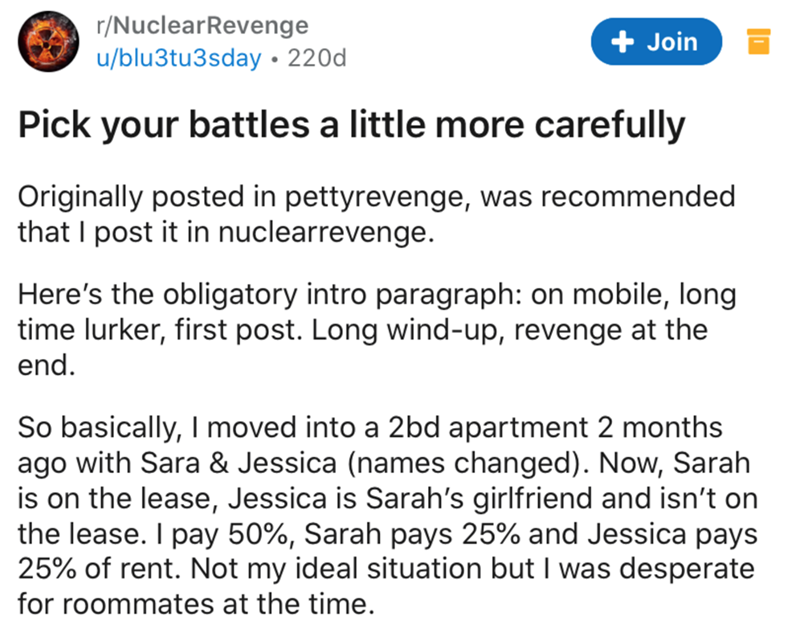Click the word 'pettyrevenge' in the post
The image size is (800, 634).
point(387,196)
